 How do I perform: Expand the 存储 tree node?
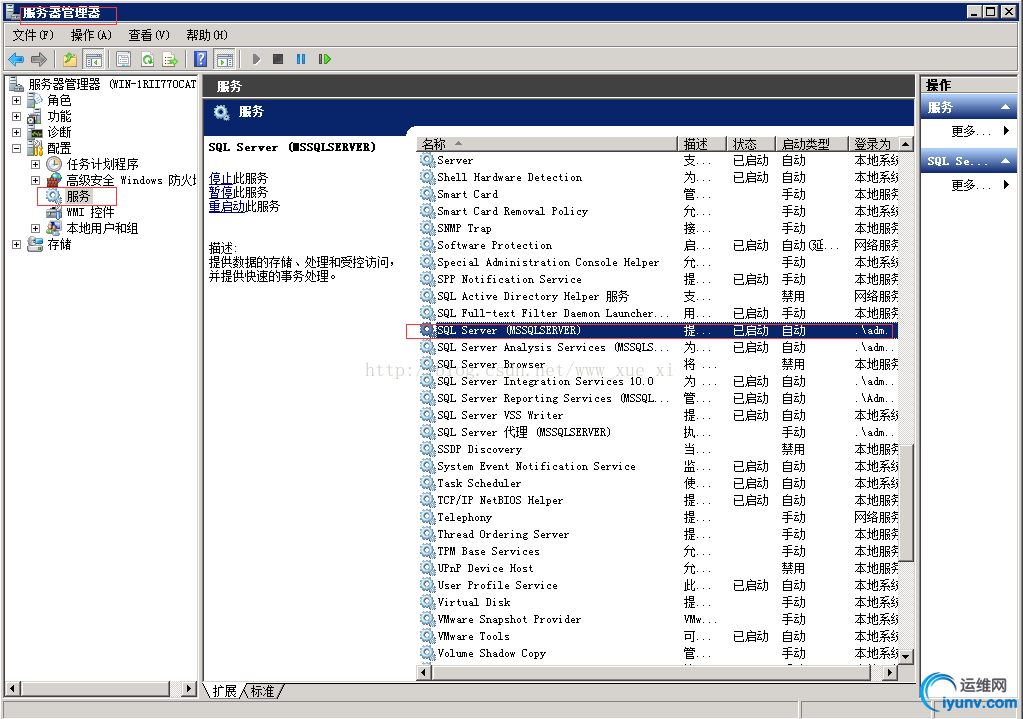click(x=16, y=244)
